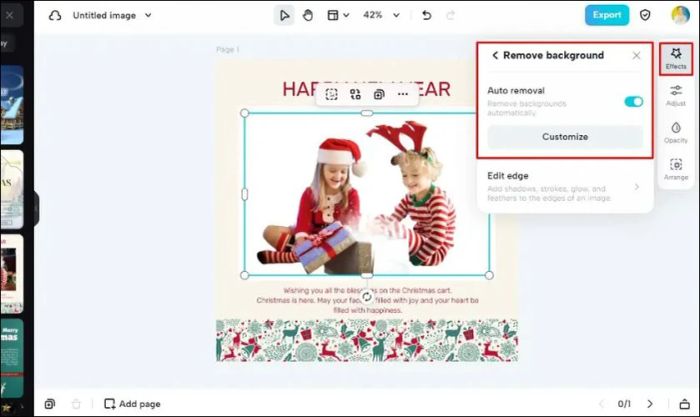700x417 pixels.
Task: Click the Customize button
Action: (565, 137)
